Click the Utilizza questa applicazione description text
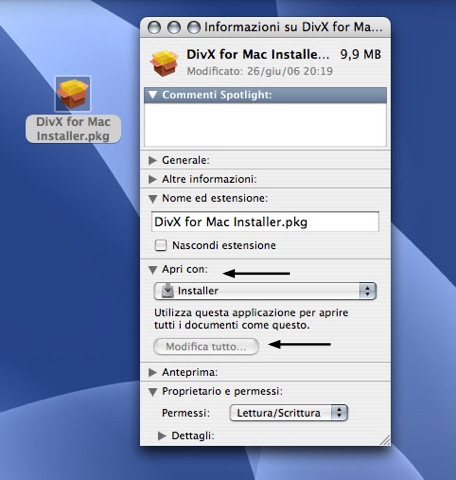456x480 pixels. (251, 319)
